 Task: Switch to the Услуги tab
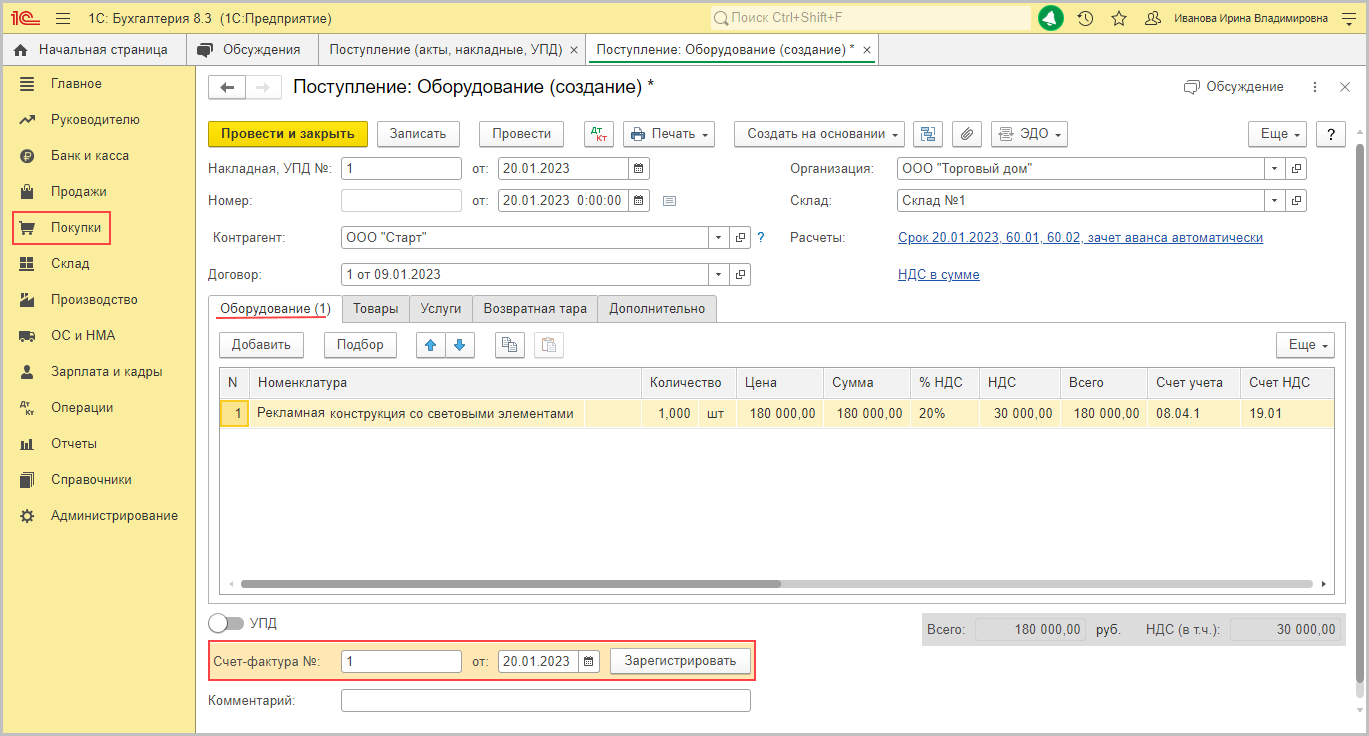point(441,309)
